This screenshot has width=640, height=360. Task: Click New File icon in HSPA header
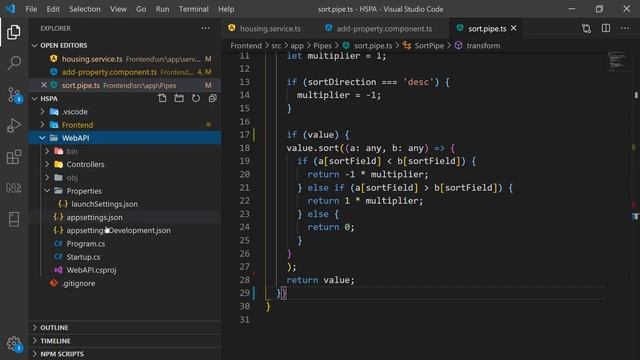click(x=162, y=98)
